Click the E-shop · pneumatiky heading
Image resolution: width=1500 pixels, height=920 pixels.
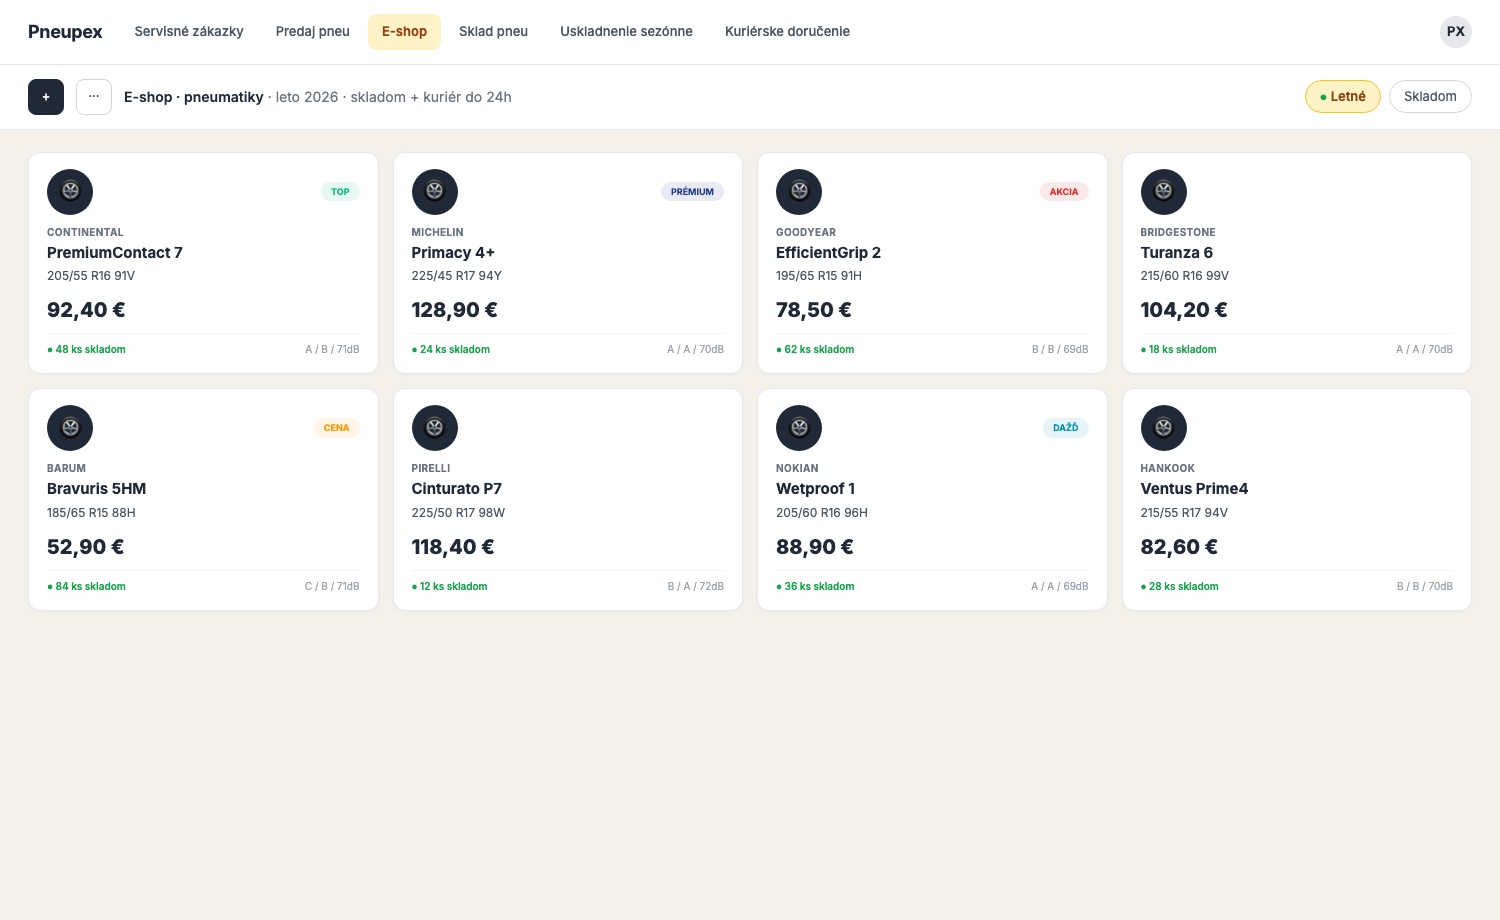[x=194, y=97]
